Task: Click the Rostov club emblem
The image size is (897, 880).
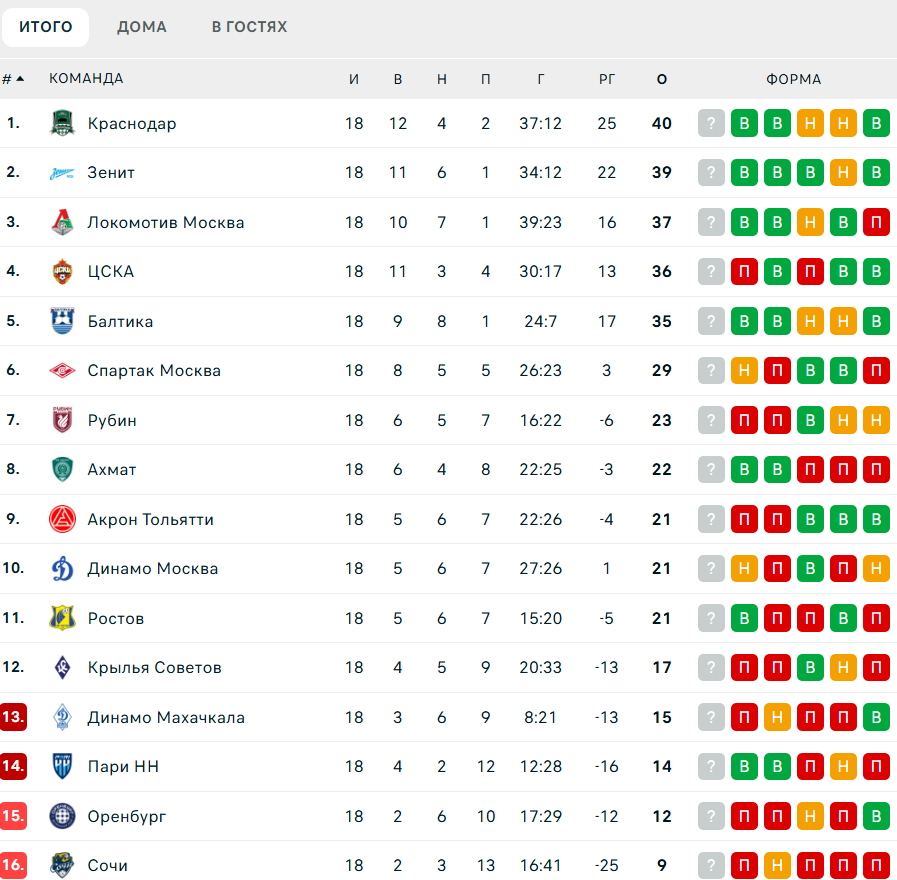Action: 62,618
